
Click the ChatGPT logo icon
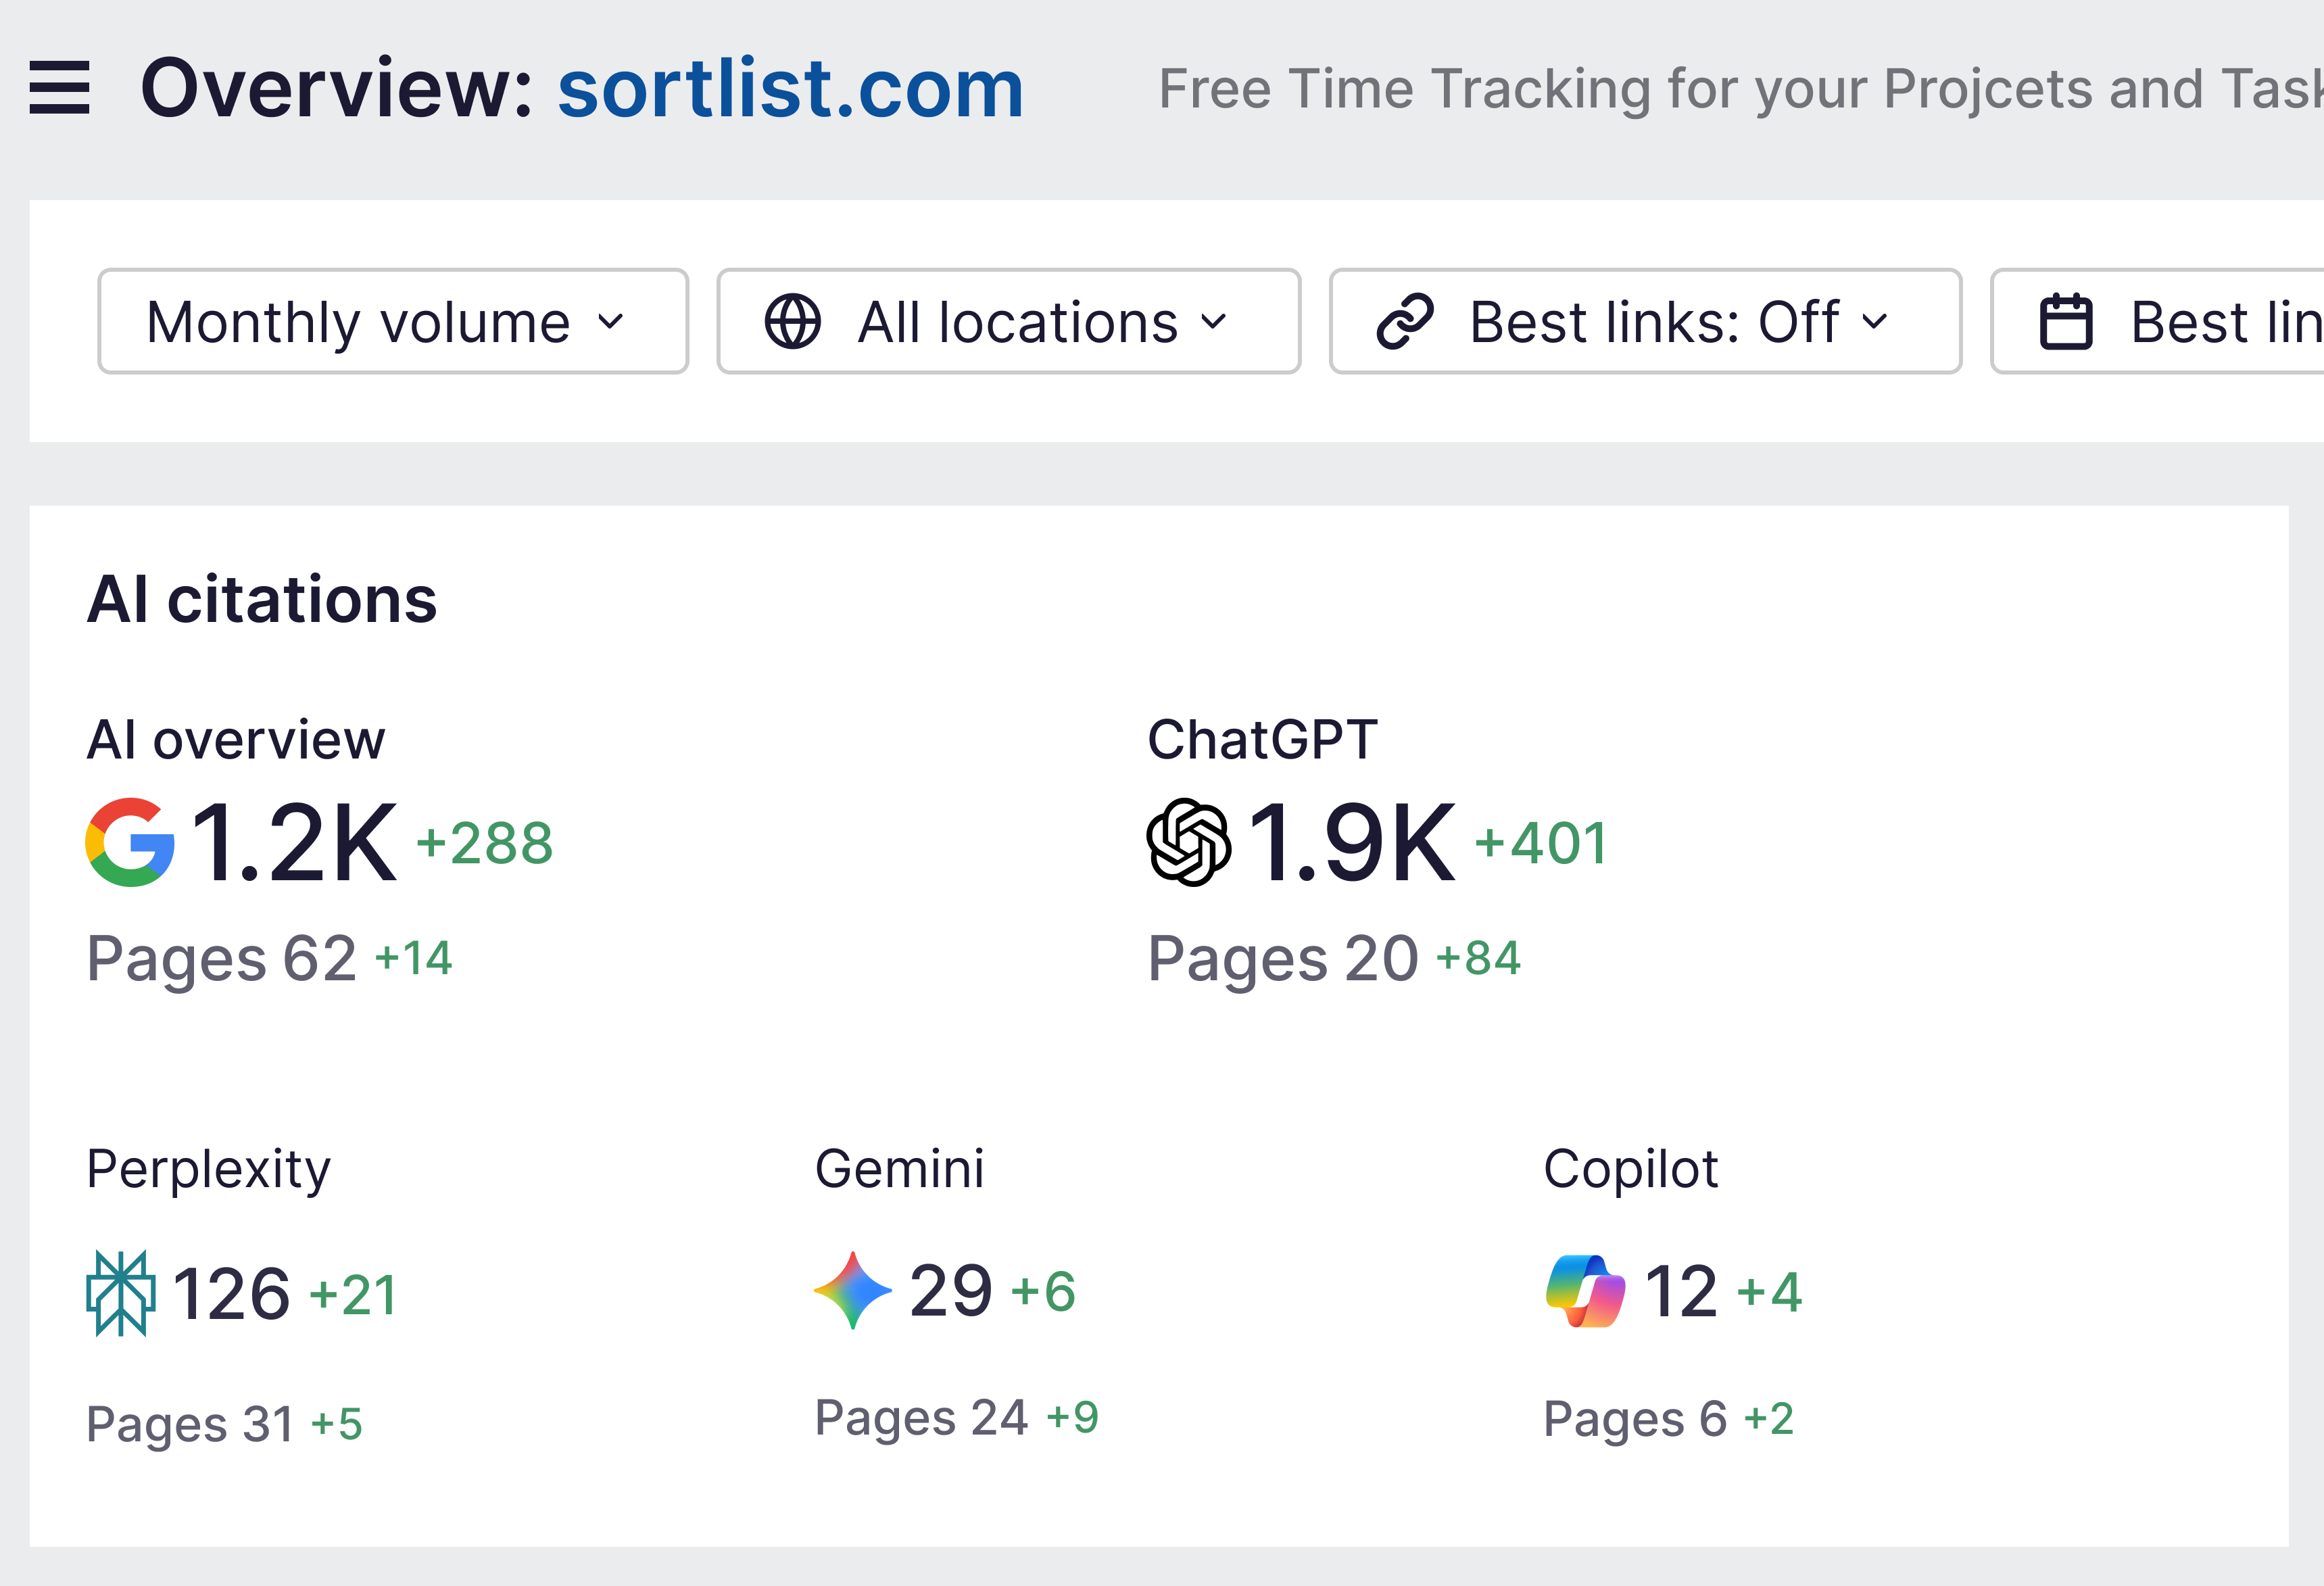coord(1188,843)
